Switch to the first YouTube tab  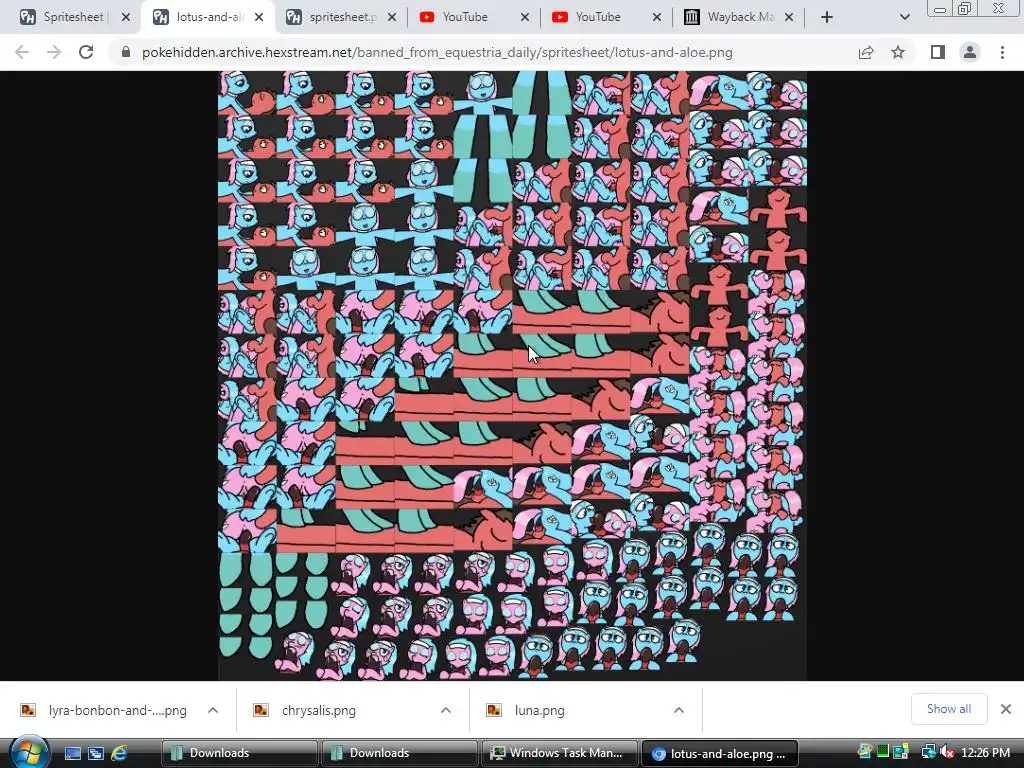pyautogui.click(x=465, y=17)
